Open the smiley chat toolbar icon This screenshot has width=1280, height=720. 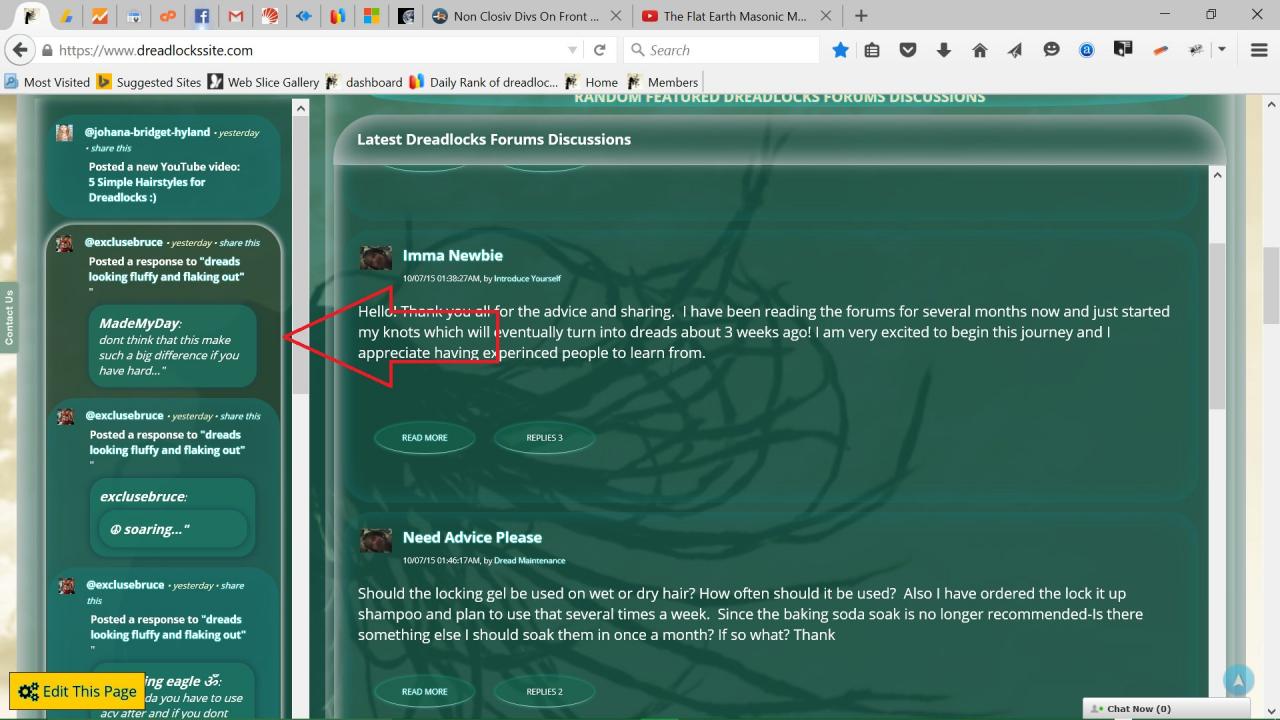[x=1051, y=50]
